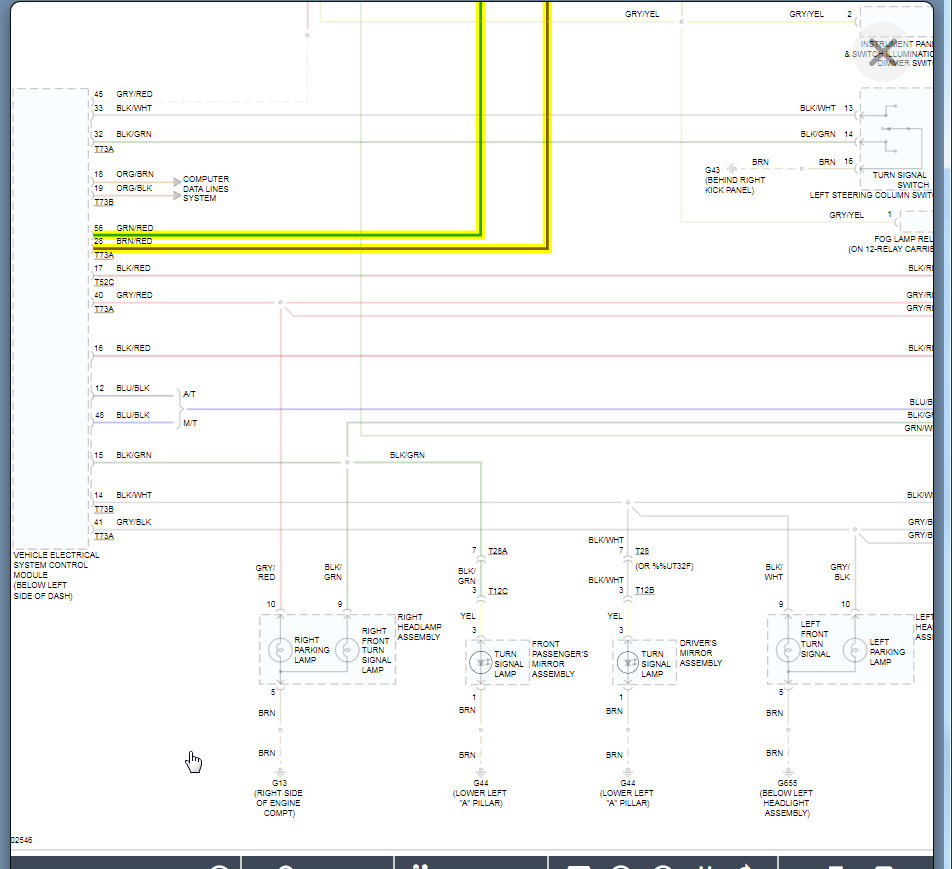
Task: Click the T12C connector label
Action: (x=498, y=591)
